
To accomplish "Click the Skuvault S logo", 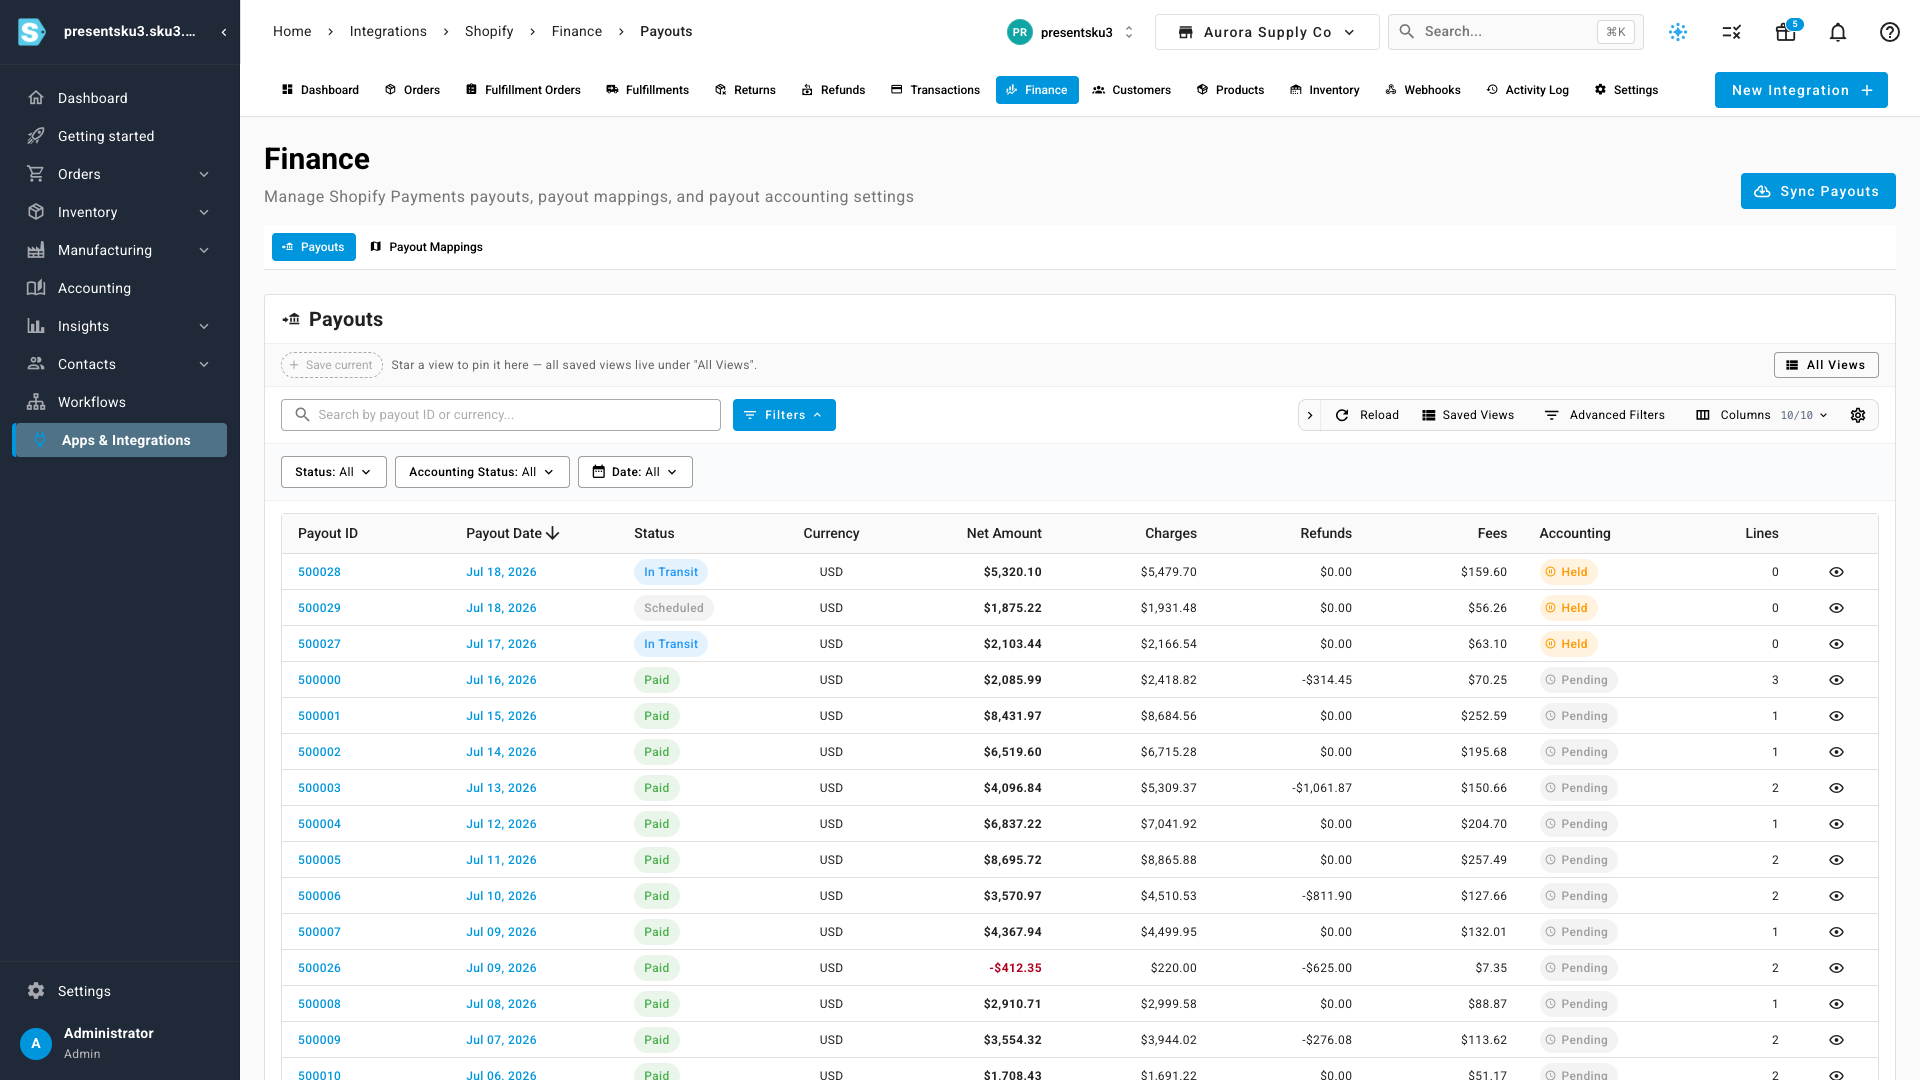I will (32, 32).
